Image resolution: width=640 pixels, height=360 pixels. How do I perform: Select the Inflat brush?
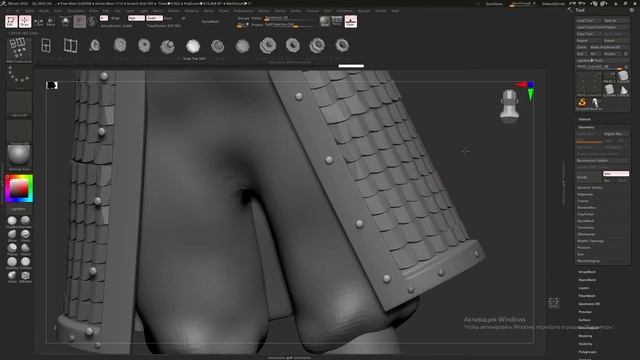[12, 276]
